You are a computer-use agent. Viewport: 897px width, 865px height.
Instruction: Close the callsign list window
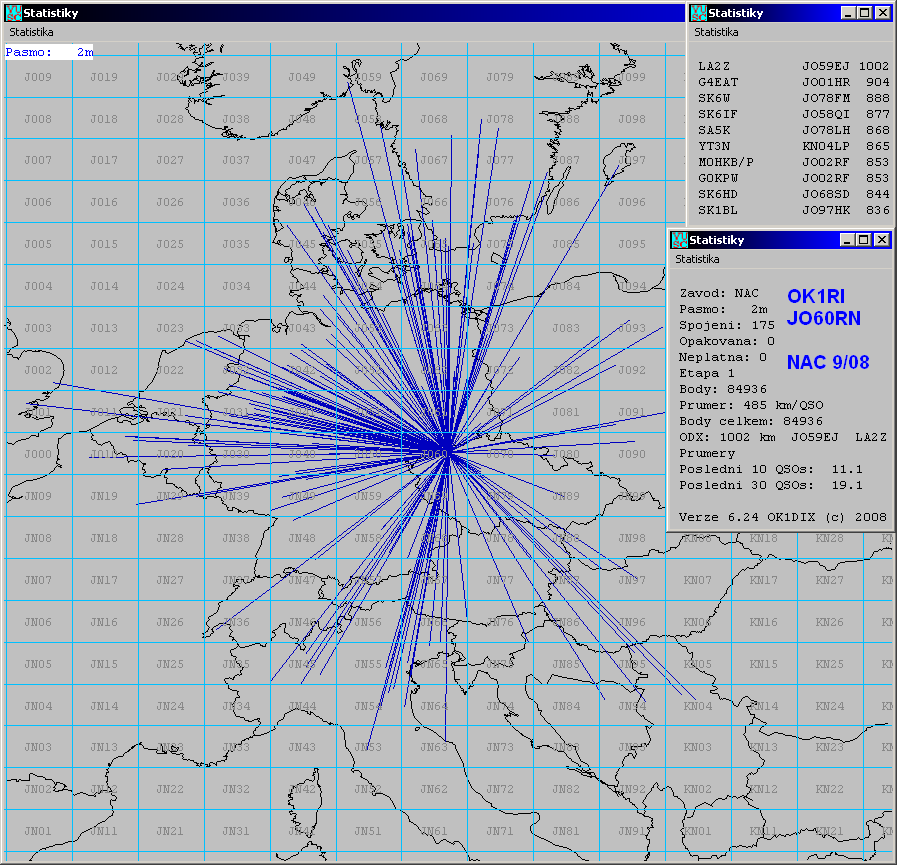[x=882, y=13]
